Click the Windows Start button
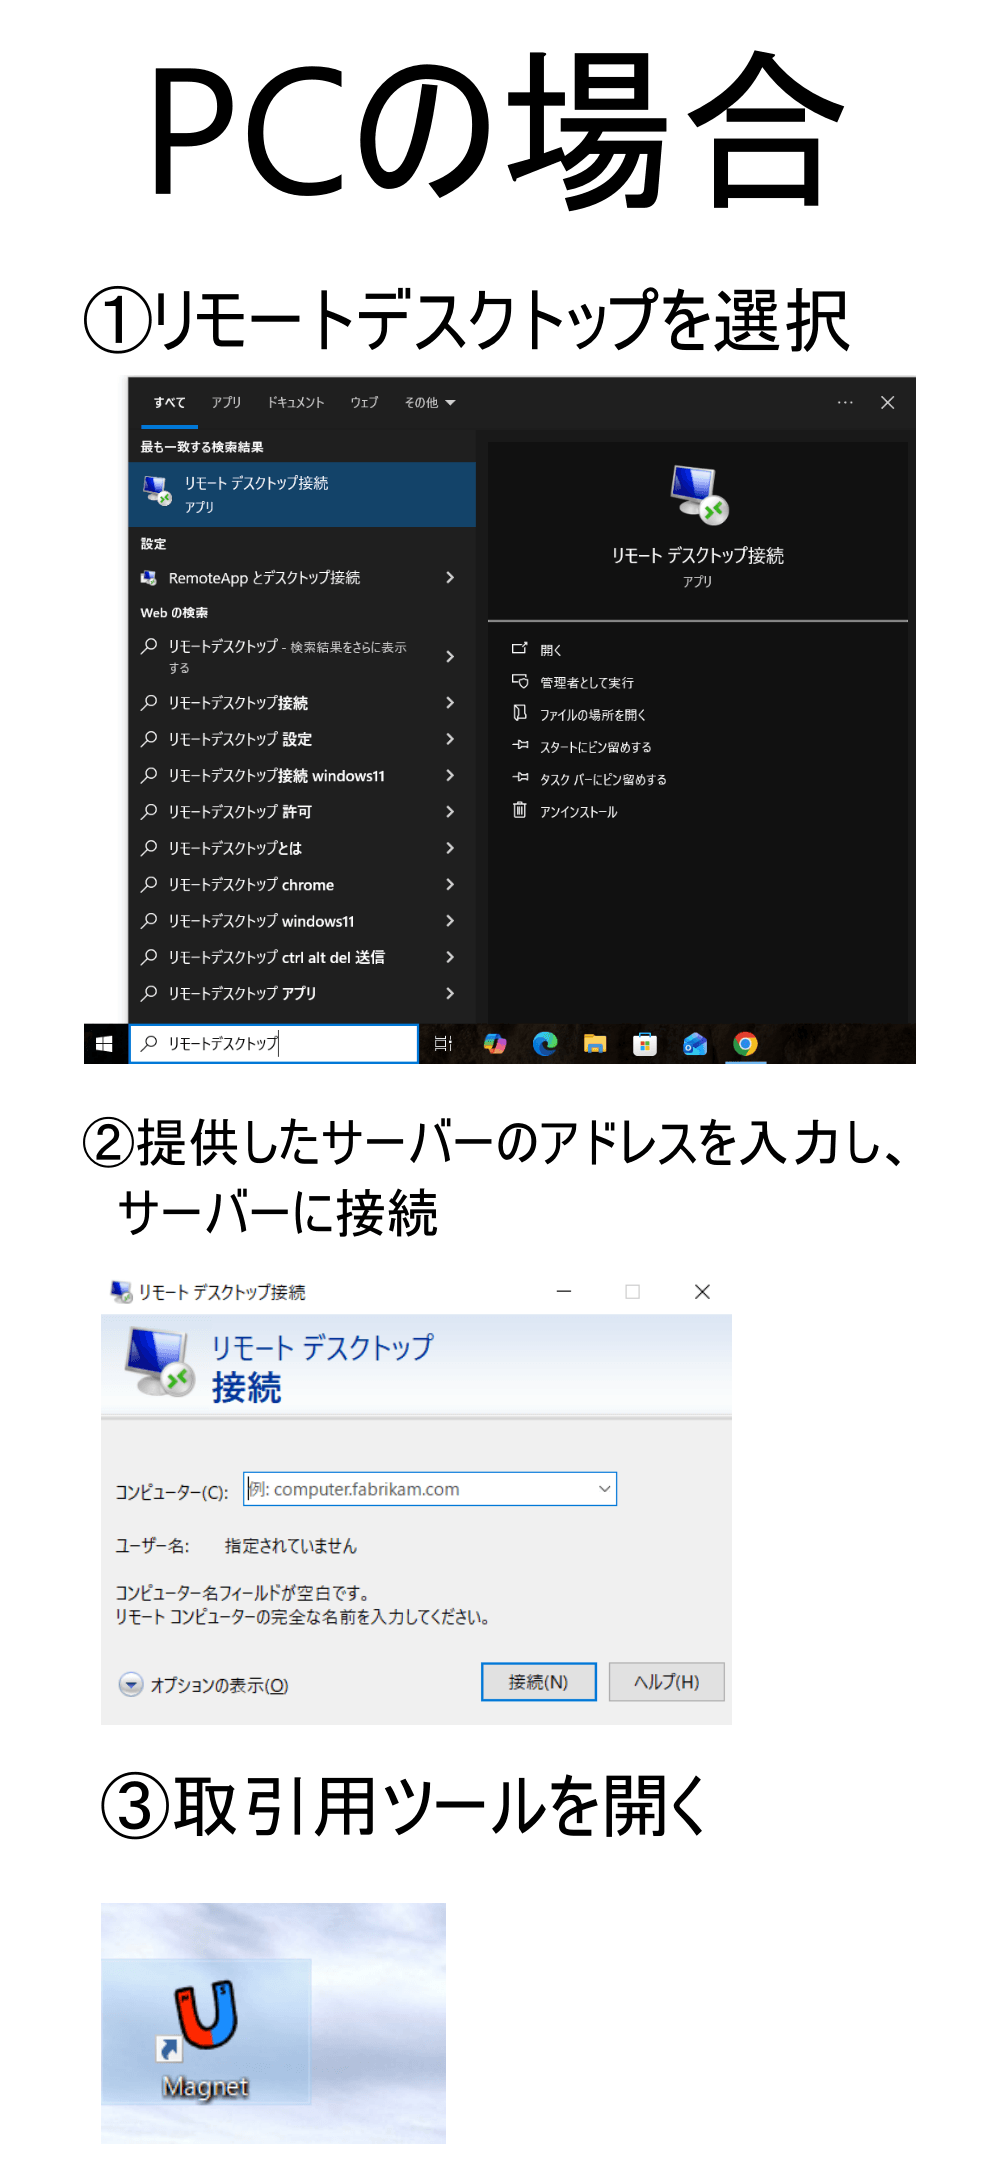The image size is (1000, 2171). [x=104, y=1044]
